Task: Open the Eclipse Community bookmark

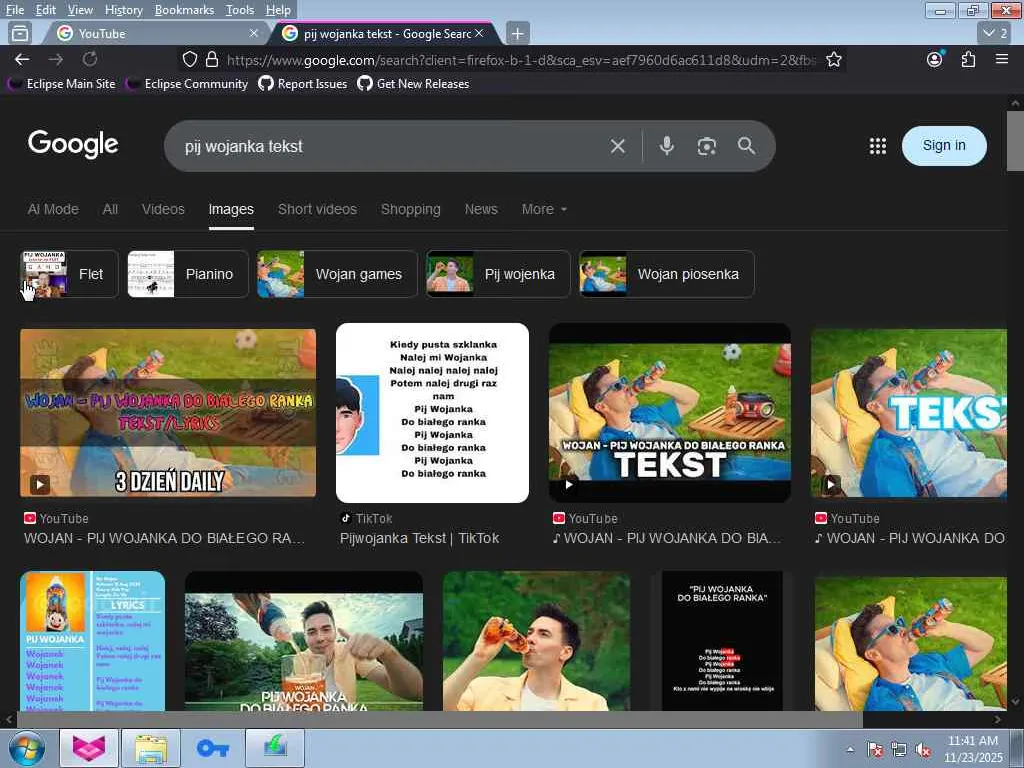Action: pos(187,84)
